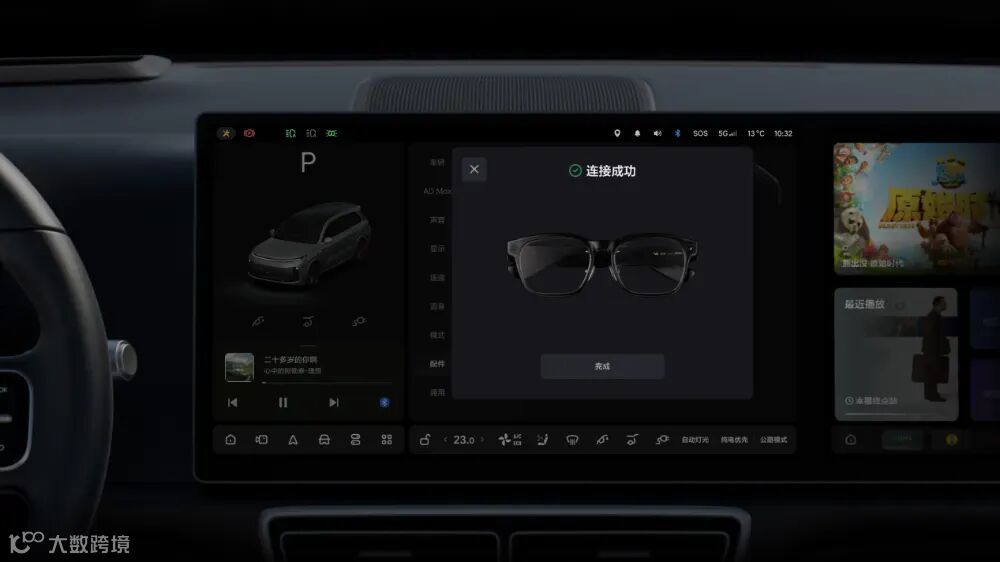Tap the home icon on right screen
Image resolution: width=1000 pixels, height=562 pixels.
tap(851, 440)
